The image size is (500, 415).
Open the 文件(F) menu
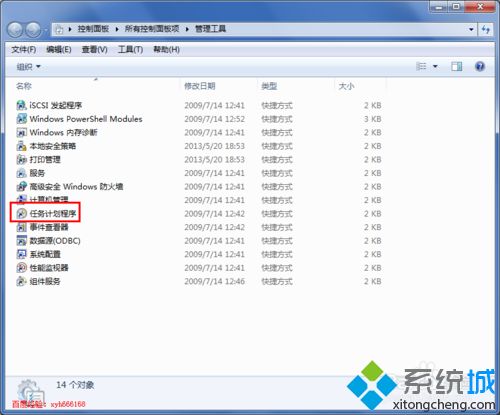(x=24, y=50)
